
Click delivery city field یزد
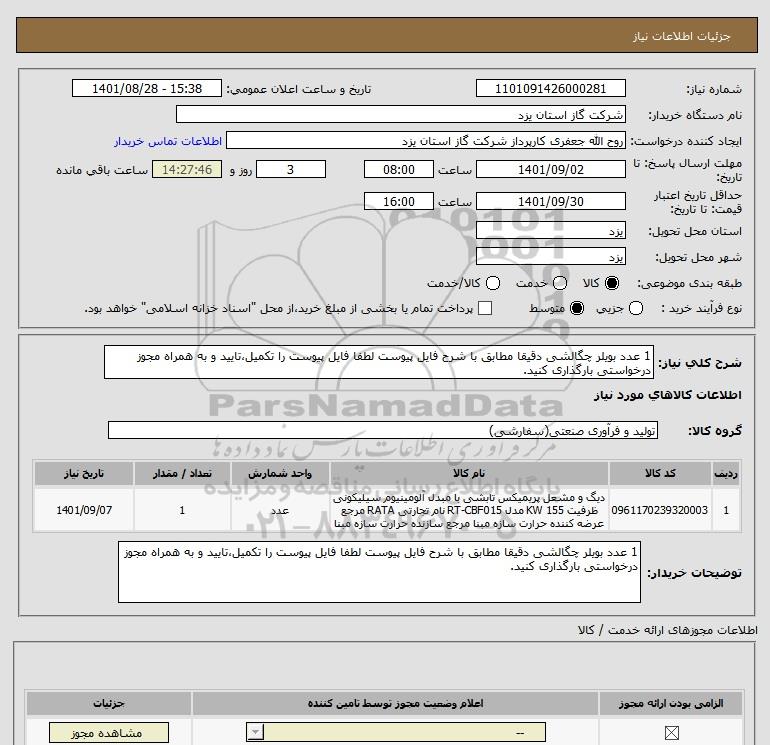(x=550, y=256)
